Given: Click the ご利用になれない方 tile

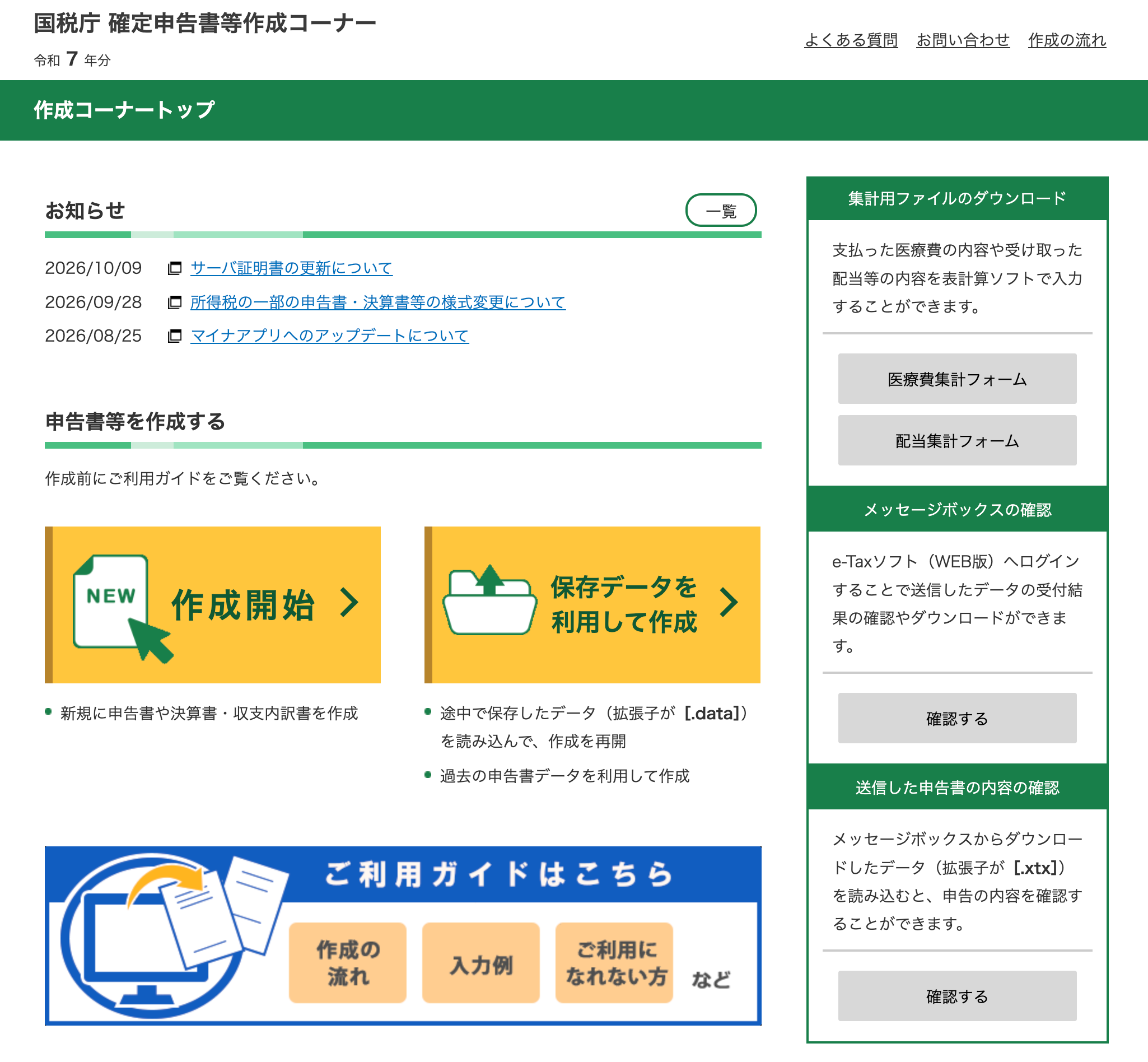Looking at the screenshot, I should coord(614,962).
